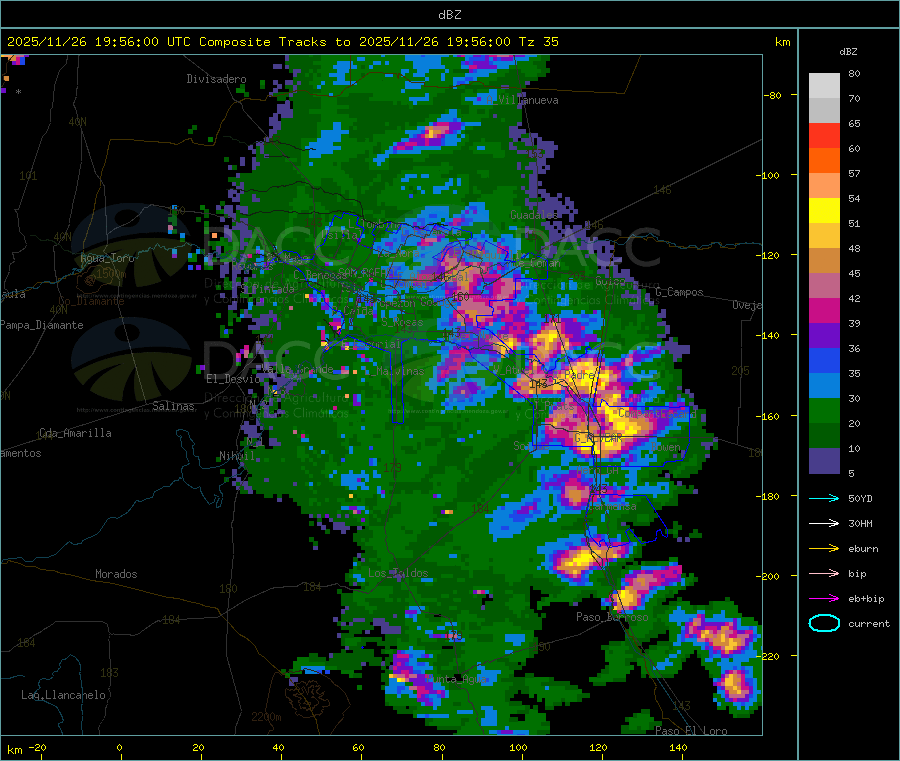Click the Paso El Loro map label
Viewport: 900px width, 761px height.
click(691, 731)
